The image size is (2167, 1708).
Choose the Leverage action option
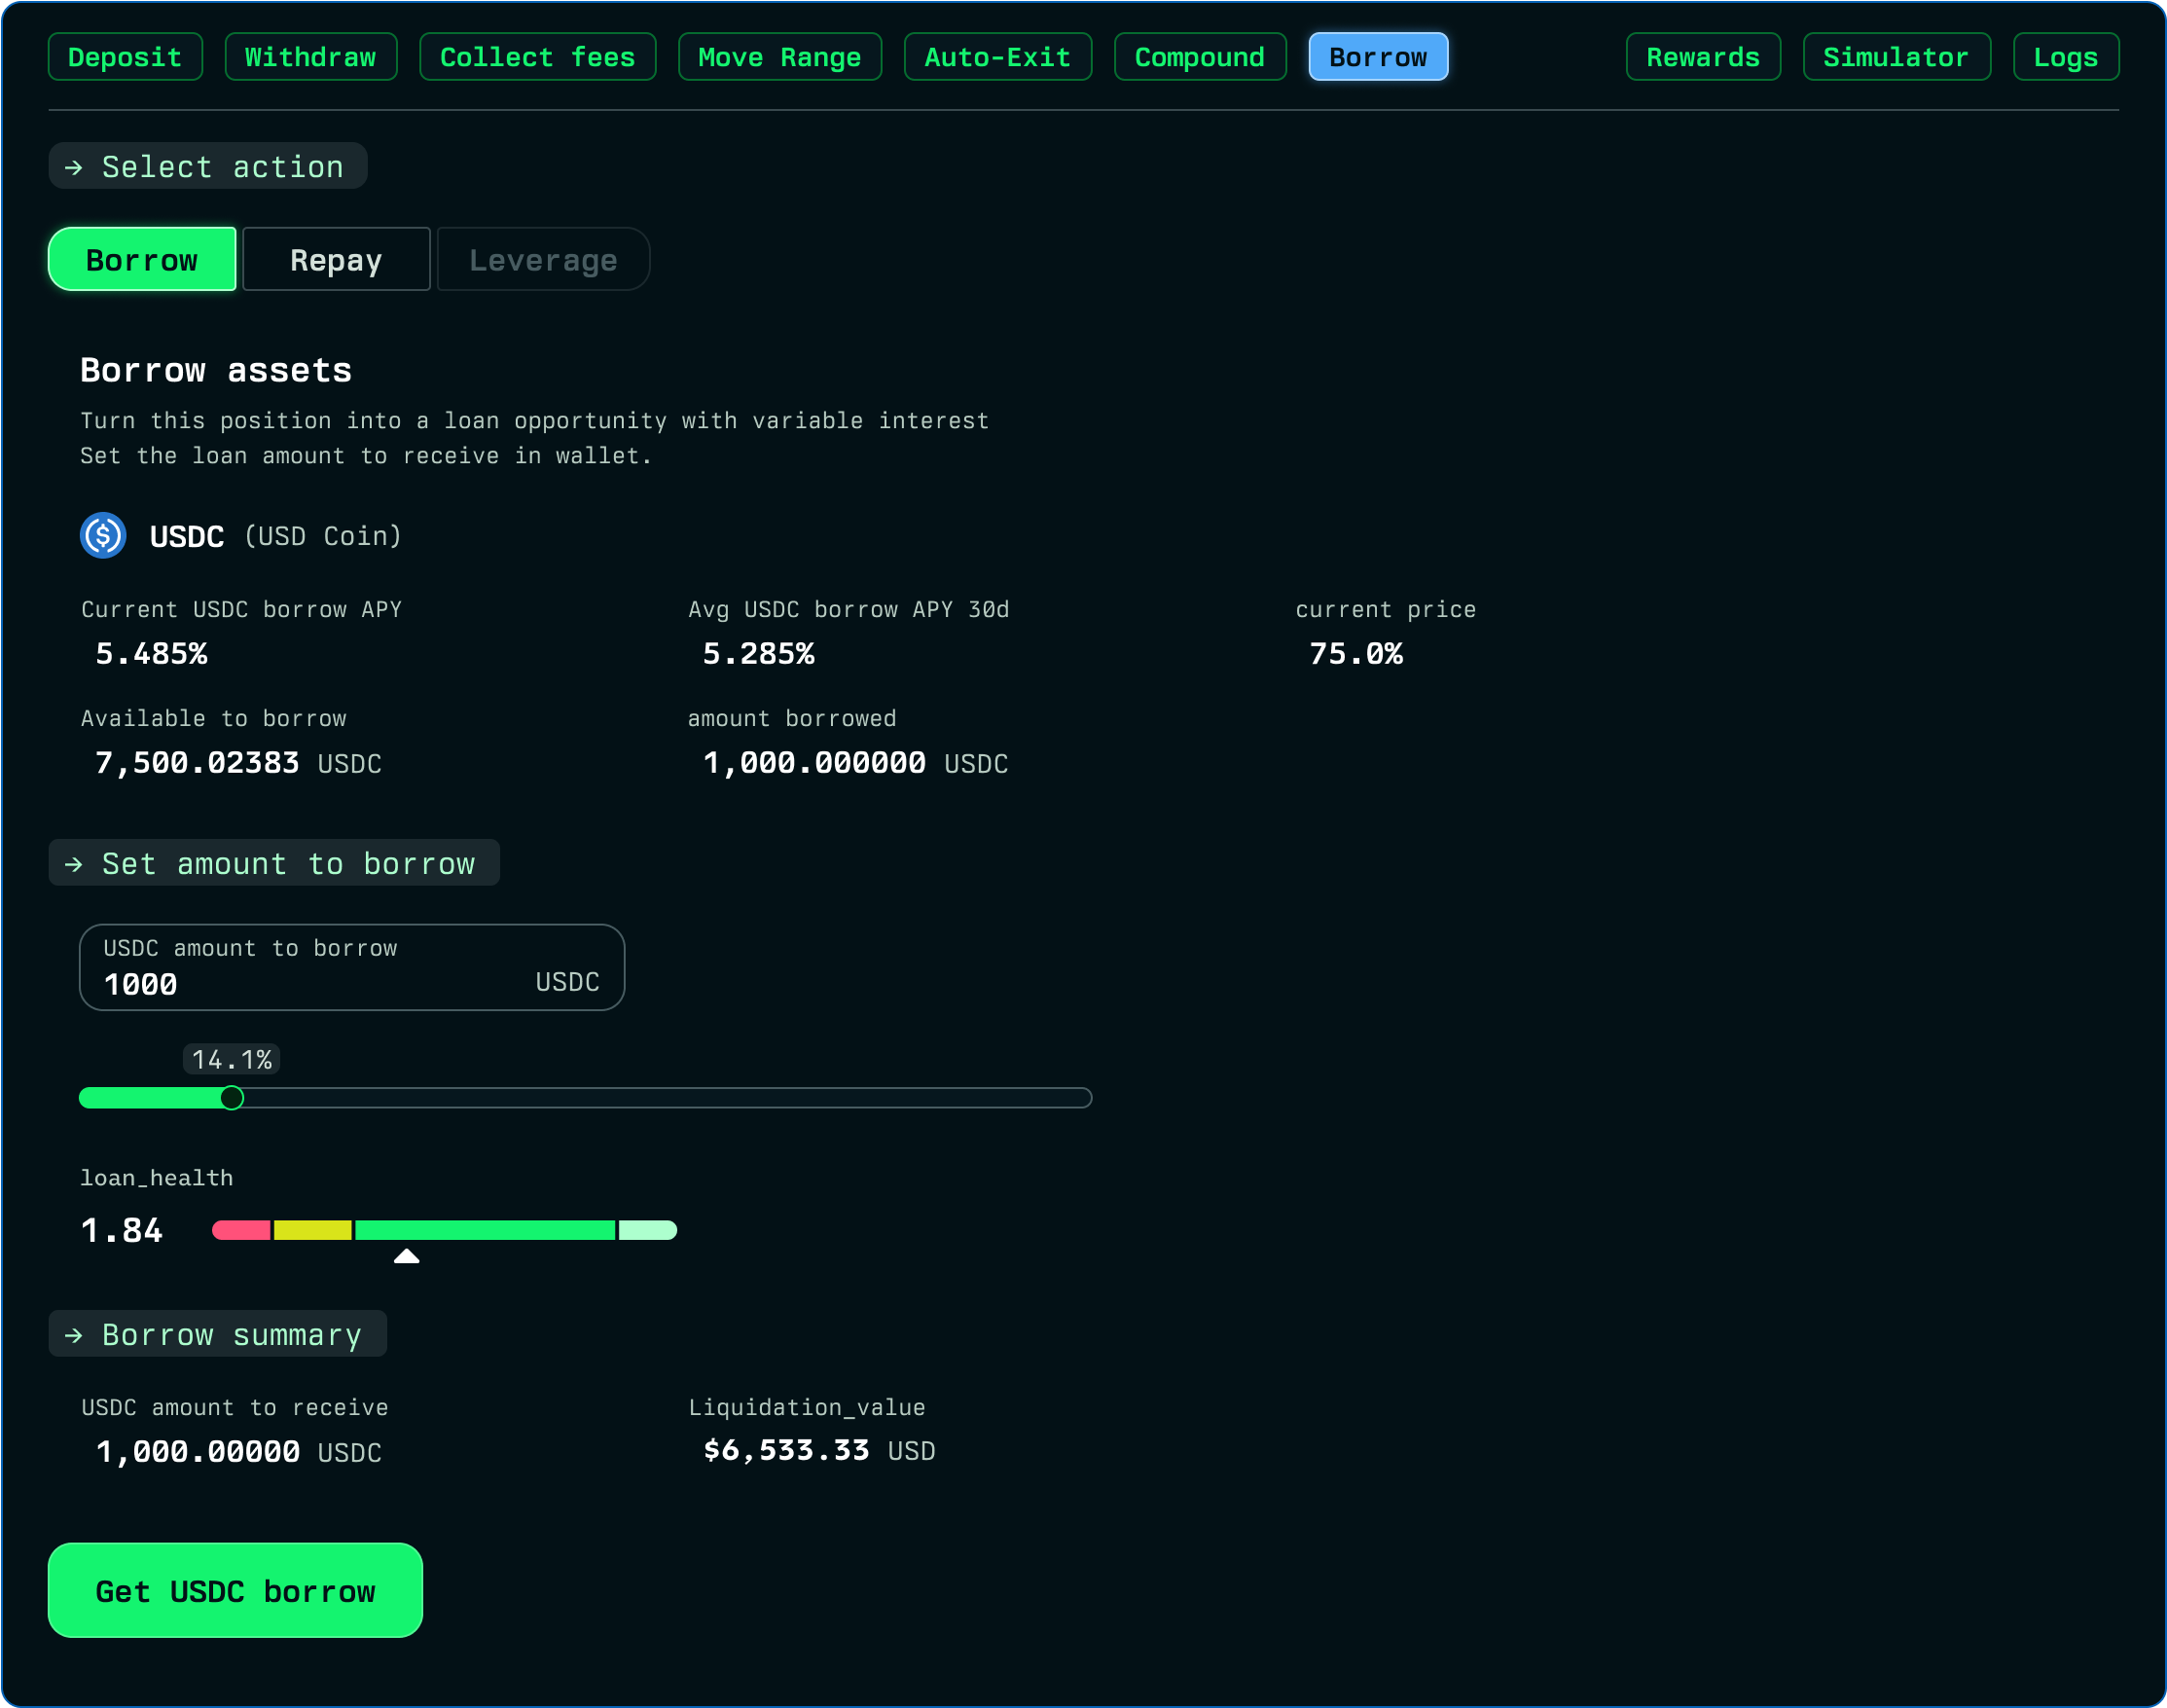pos(543,260)
